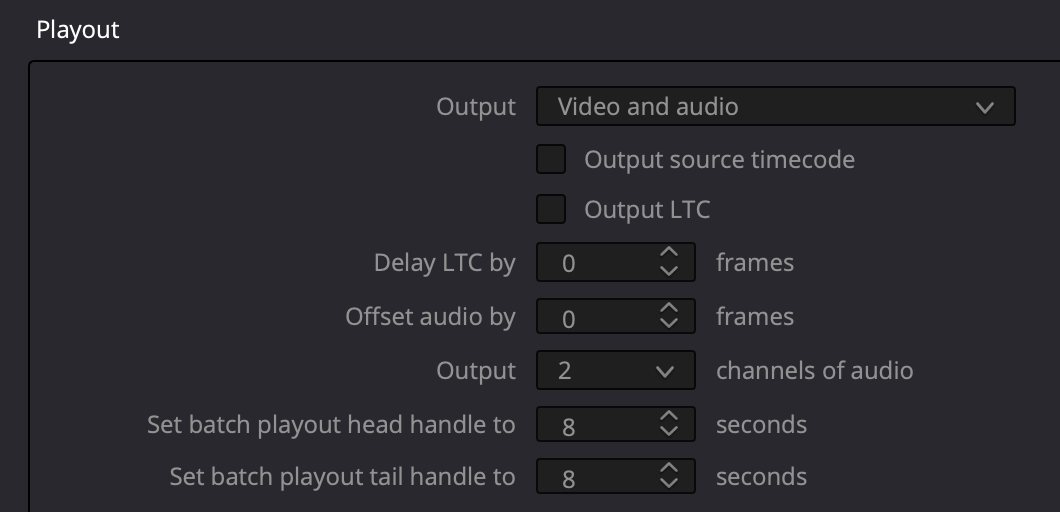Viewport: 1060px width, 512px height.
Task: Increase Delay LTC by frames value
Action: click(669, 253)
